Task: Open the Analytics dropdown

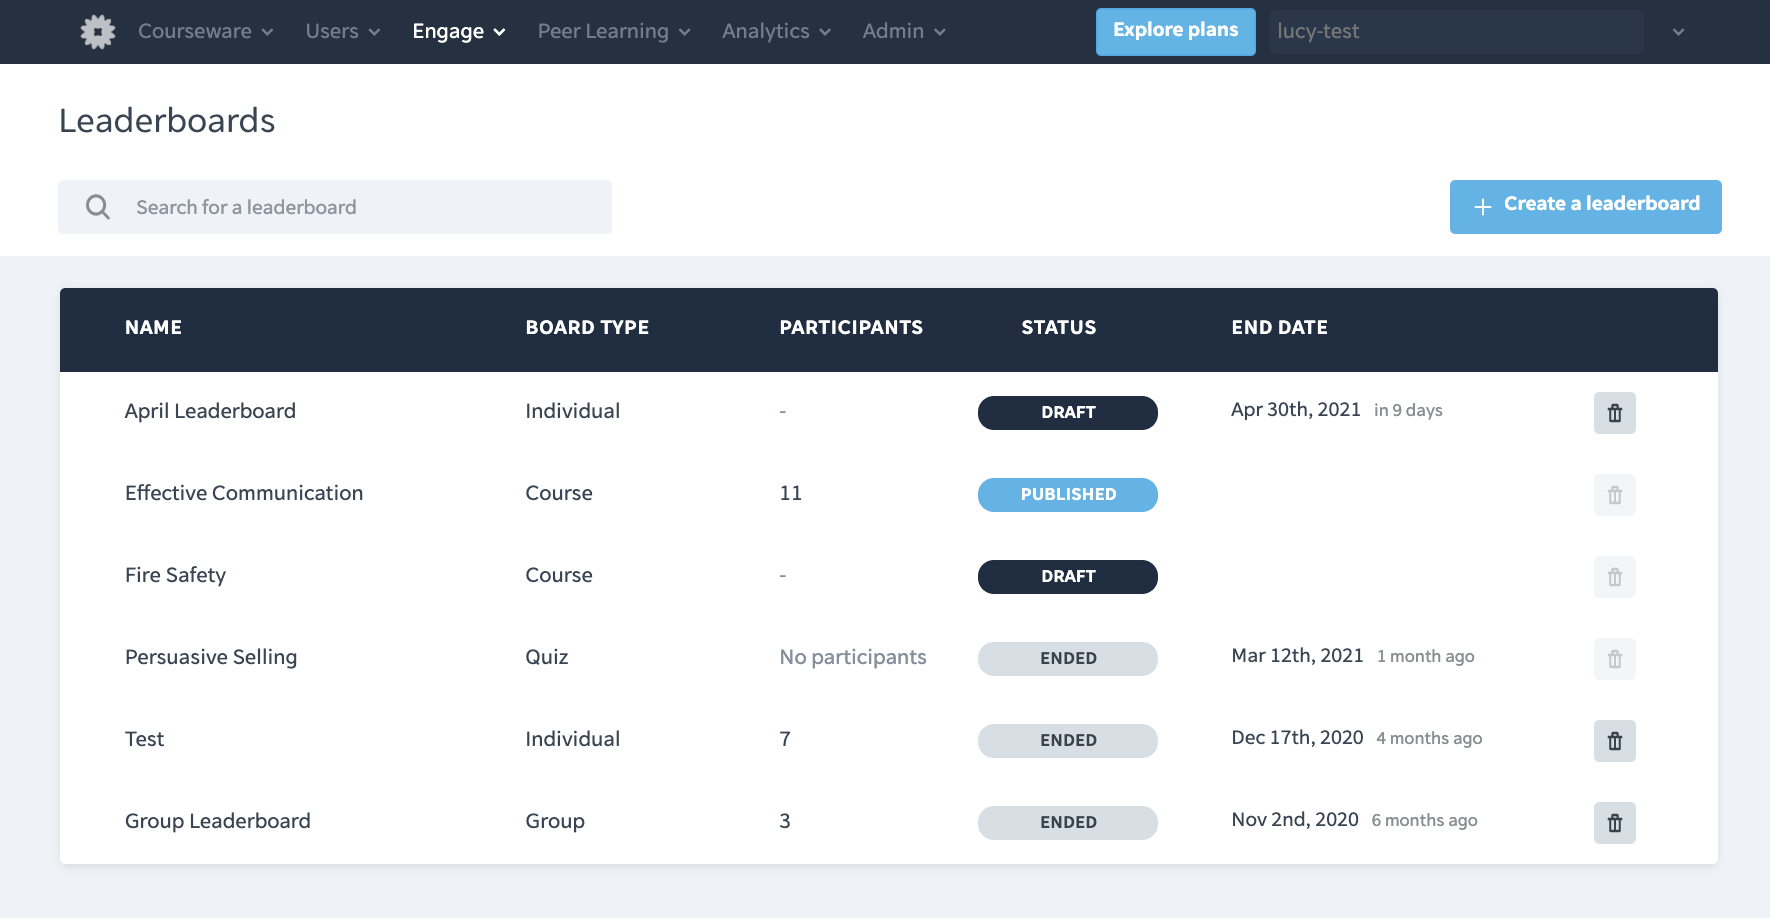Action: [776, 32]
